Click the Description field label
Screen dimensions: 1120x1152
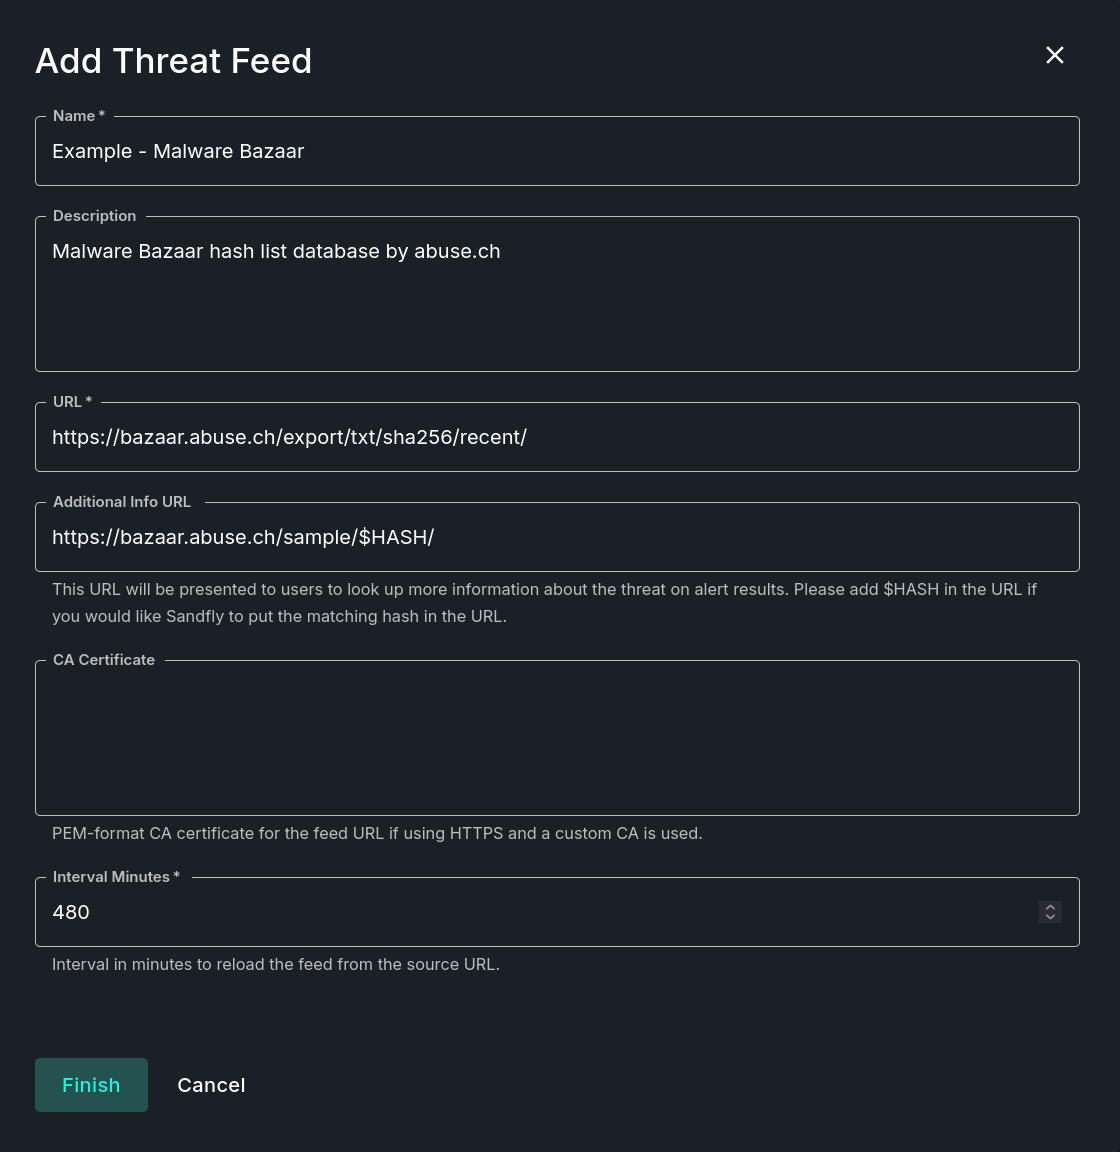[x=94, y=215]
